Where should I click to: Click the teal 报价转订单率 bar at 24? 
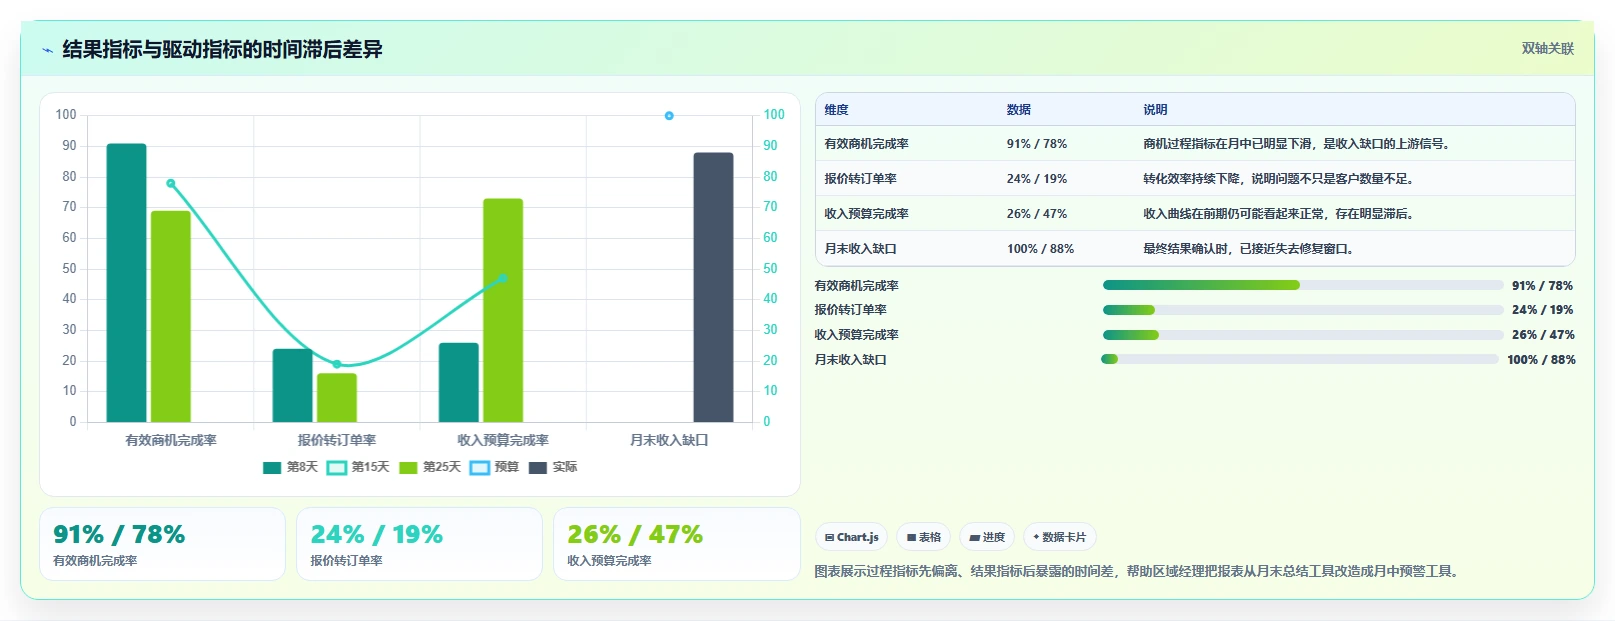pyautogui.click(x=292, y=385)
